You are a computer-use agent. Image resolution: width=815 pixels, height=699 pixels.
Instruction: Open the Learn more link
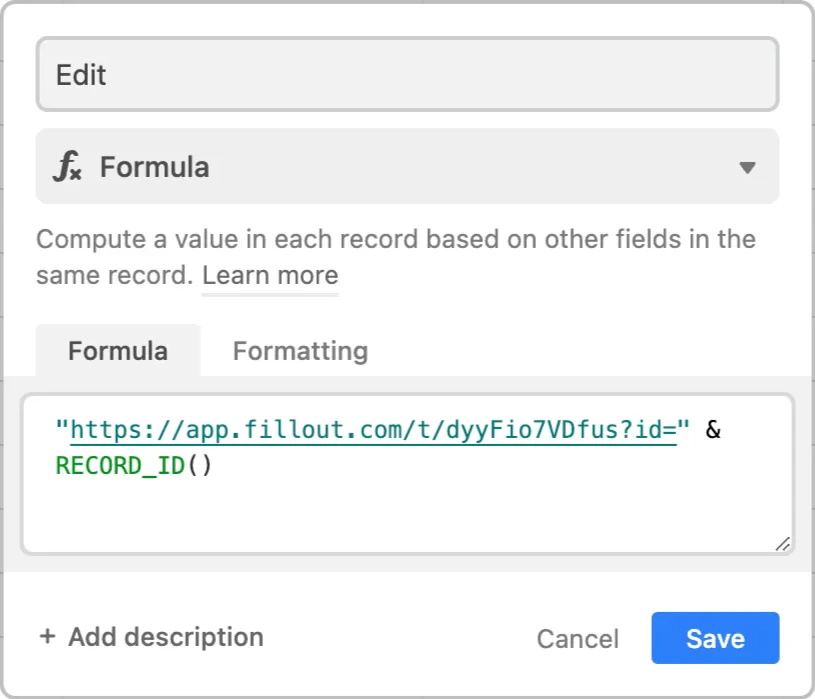point(269,275)
